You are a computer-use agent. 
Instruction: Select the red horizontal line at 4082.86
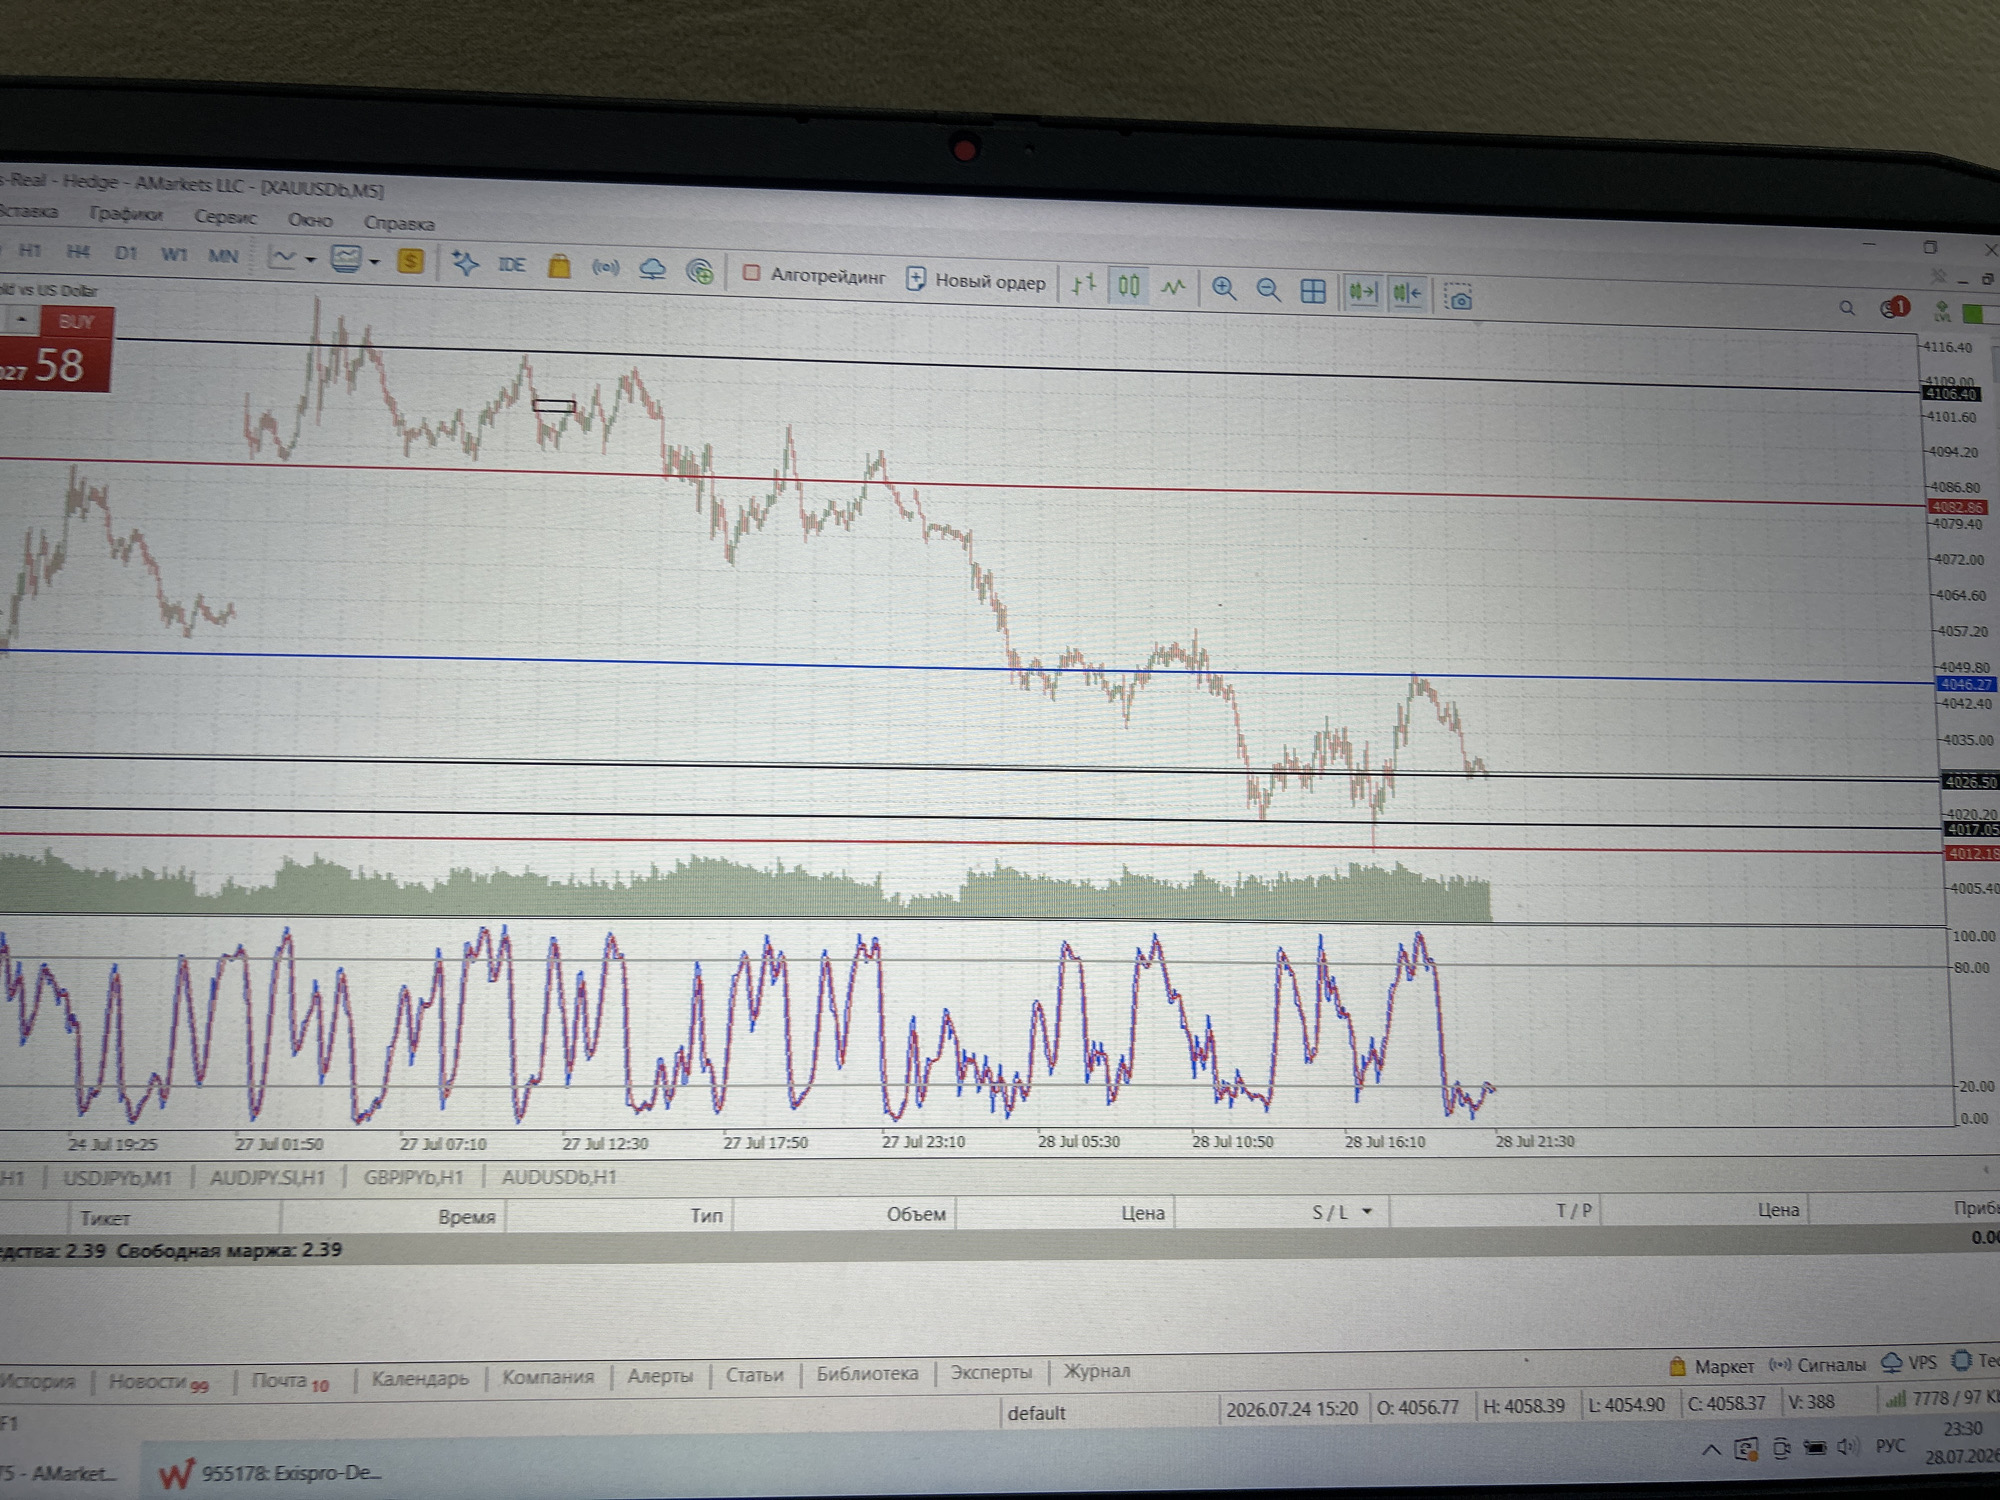(960, 485)
